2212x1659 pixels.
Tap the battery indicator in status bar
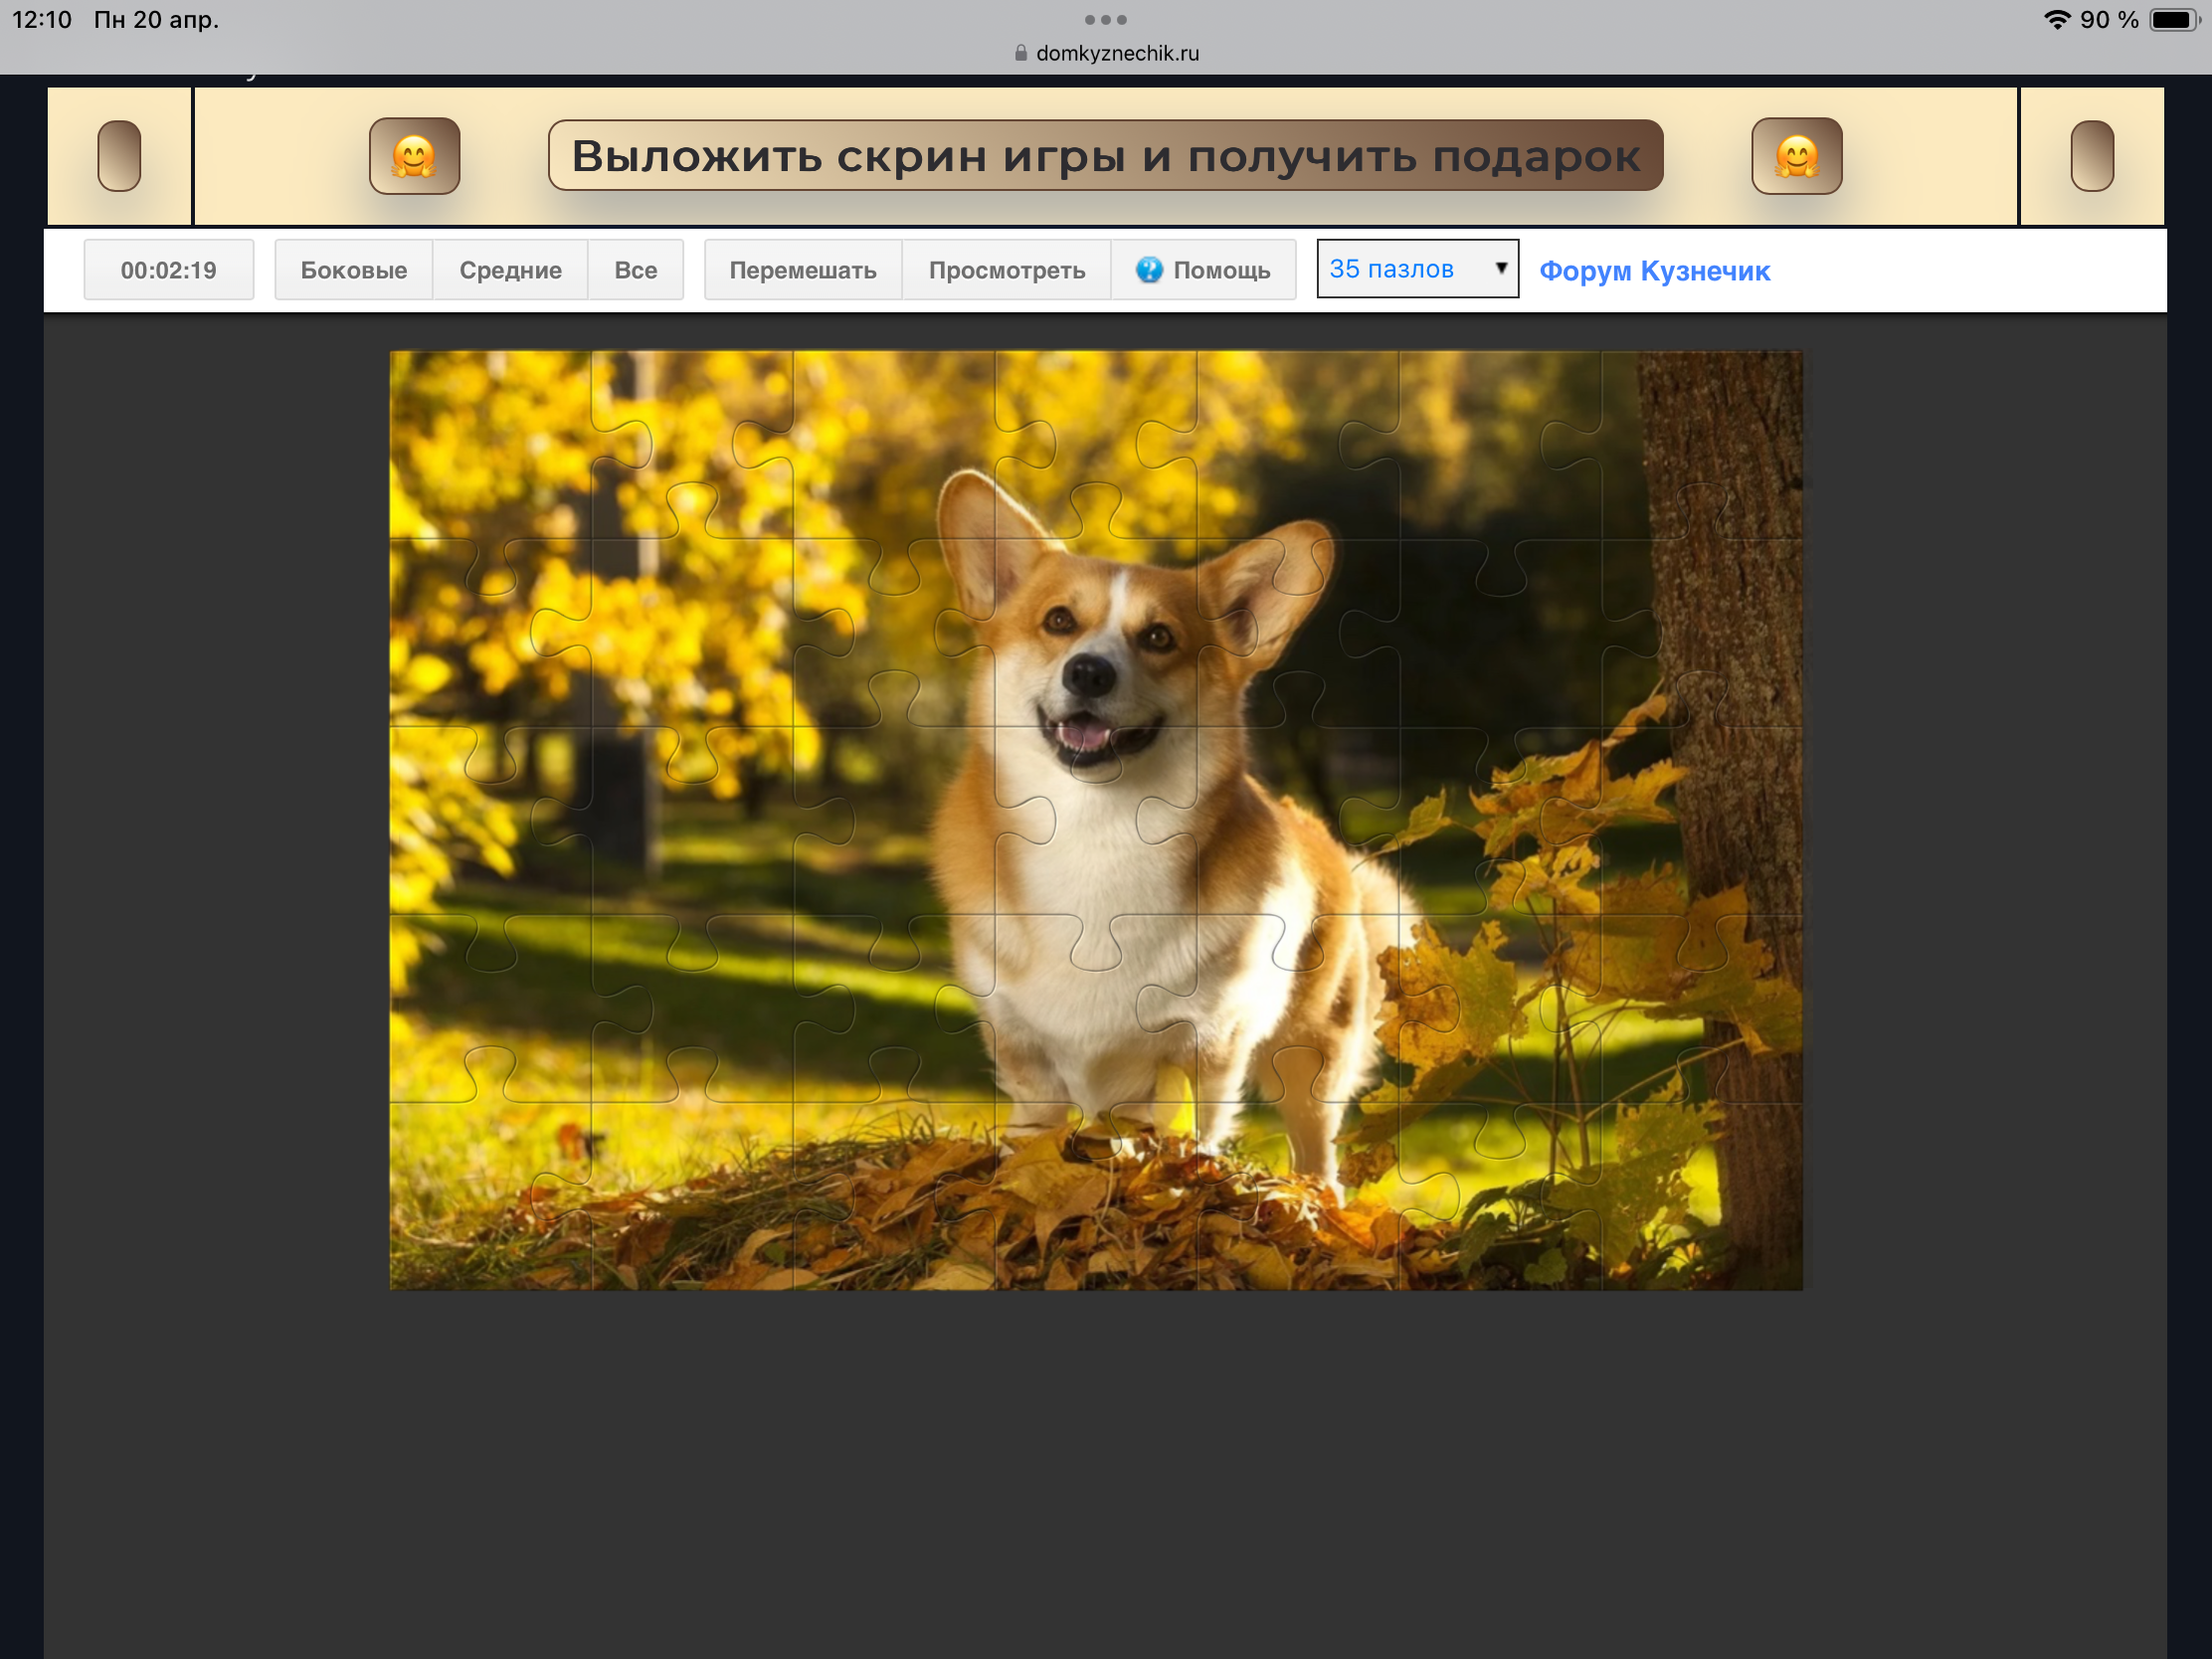tap(2173, 20)
